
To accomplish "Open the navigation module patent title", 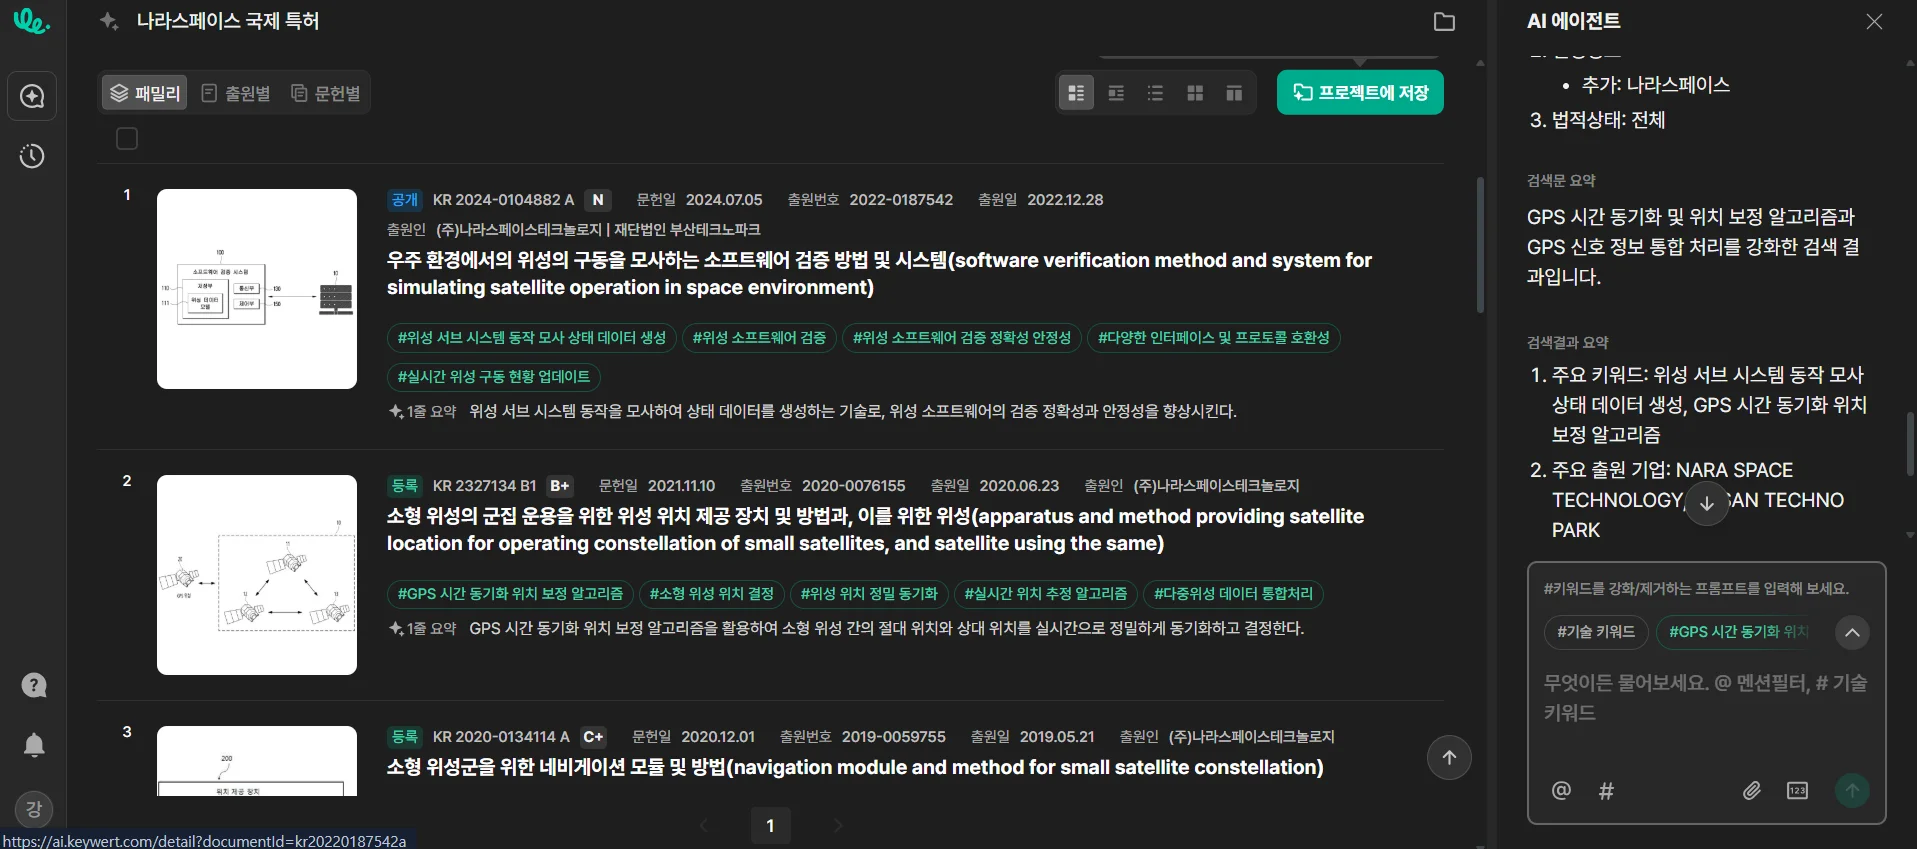I will pyautogui.click(x=855, y=767).
